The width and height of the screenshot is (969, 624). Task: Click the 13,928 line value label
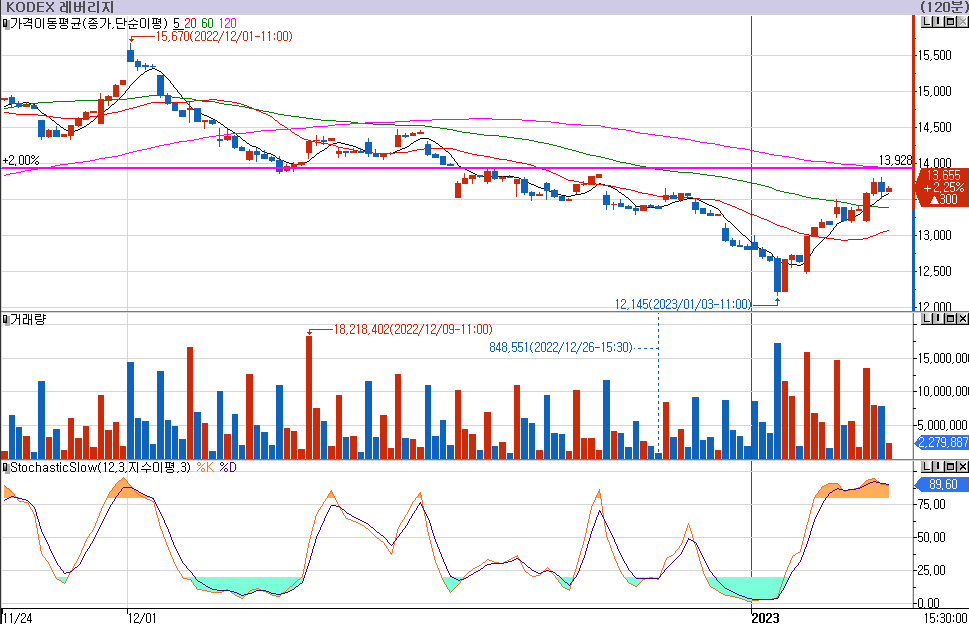(895, 160)
